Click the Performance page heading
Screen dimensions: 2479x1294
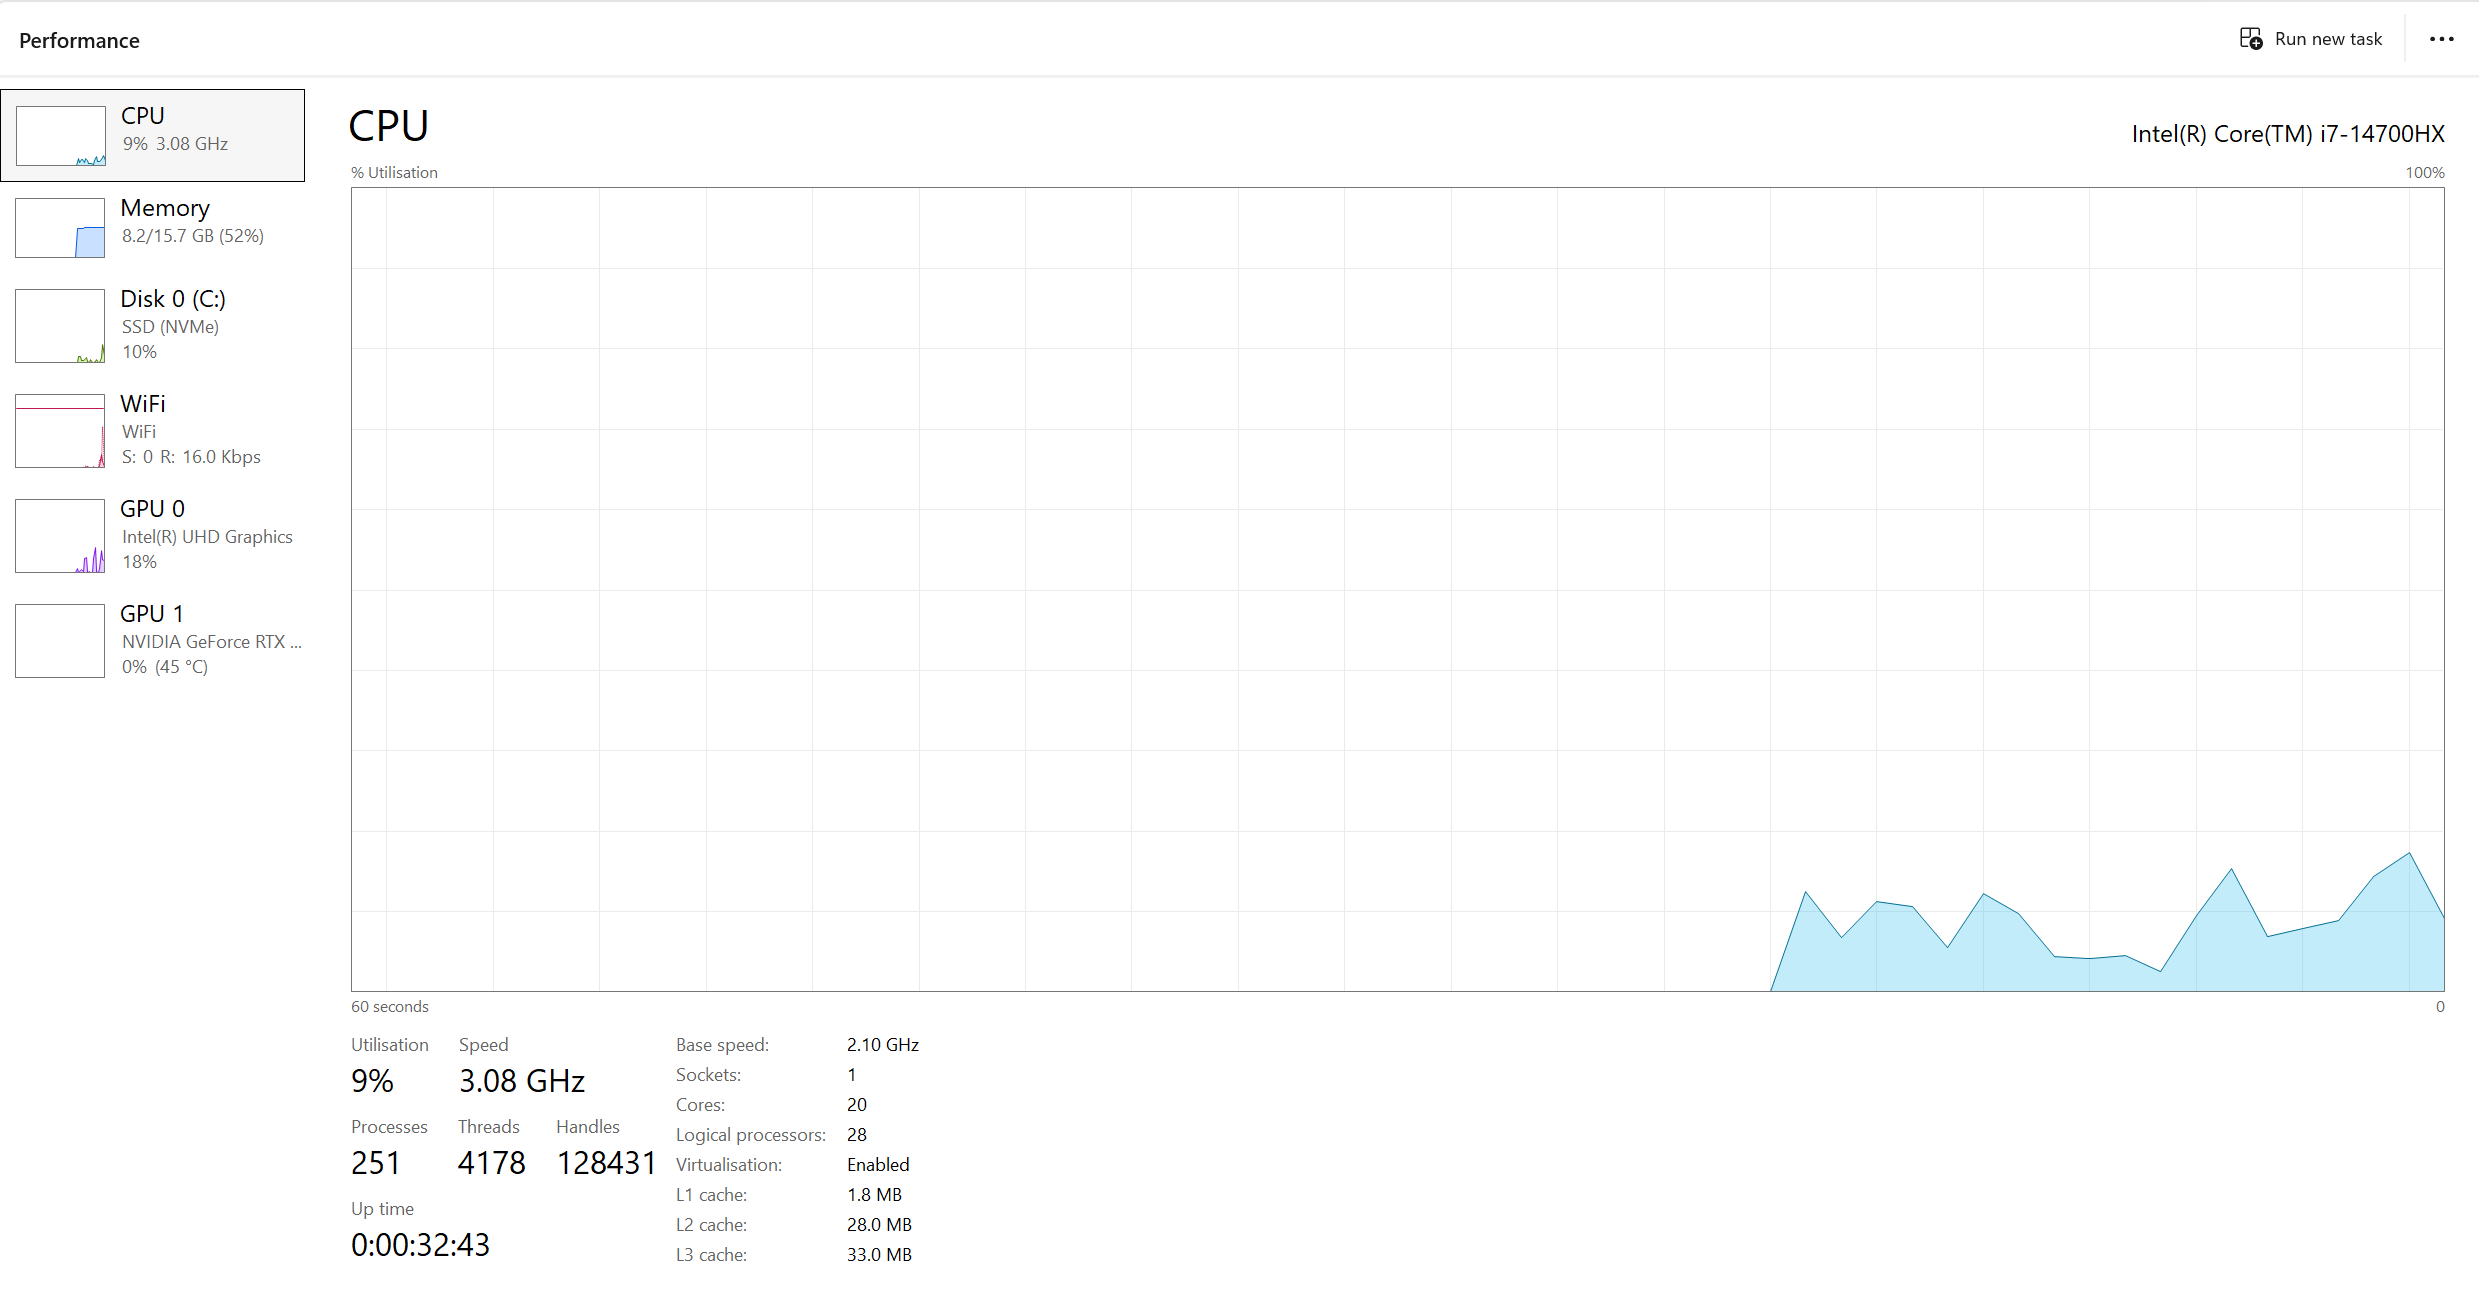[x=79, y=41]
